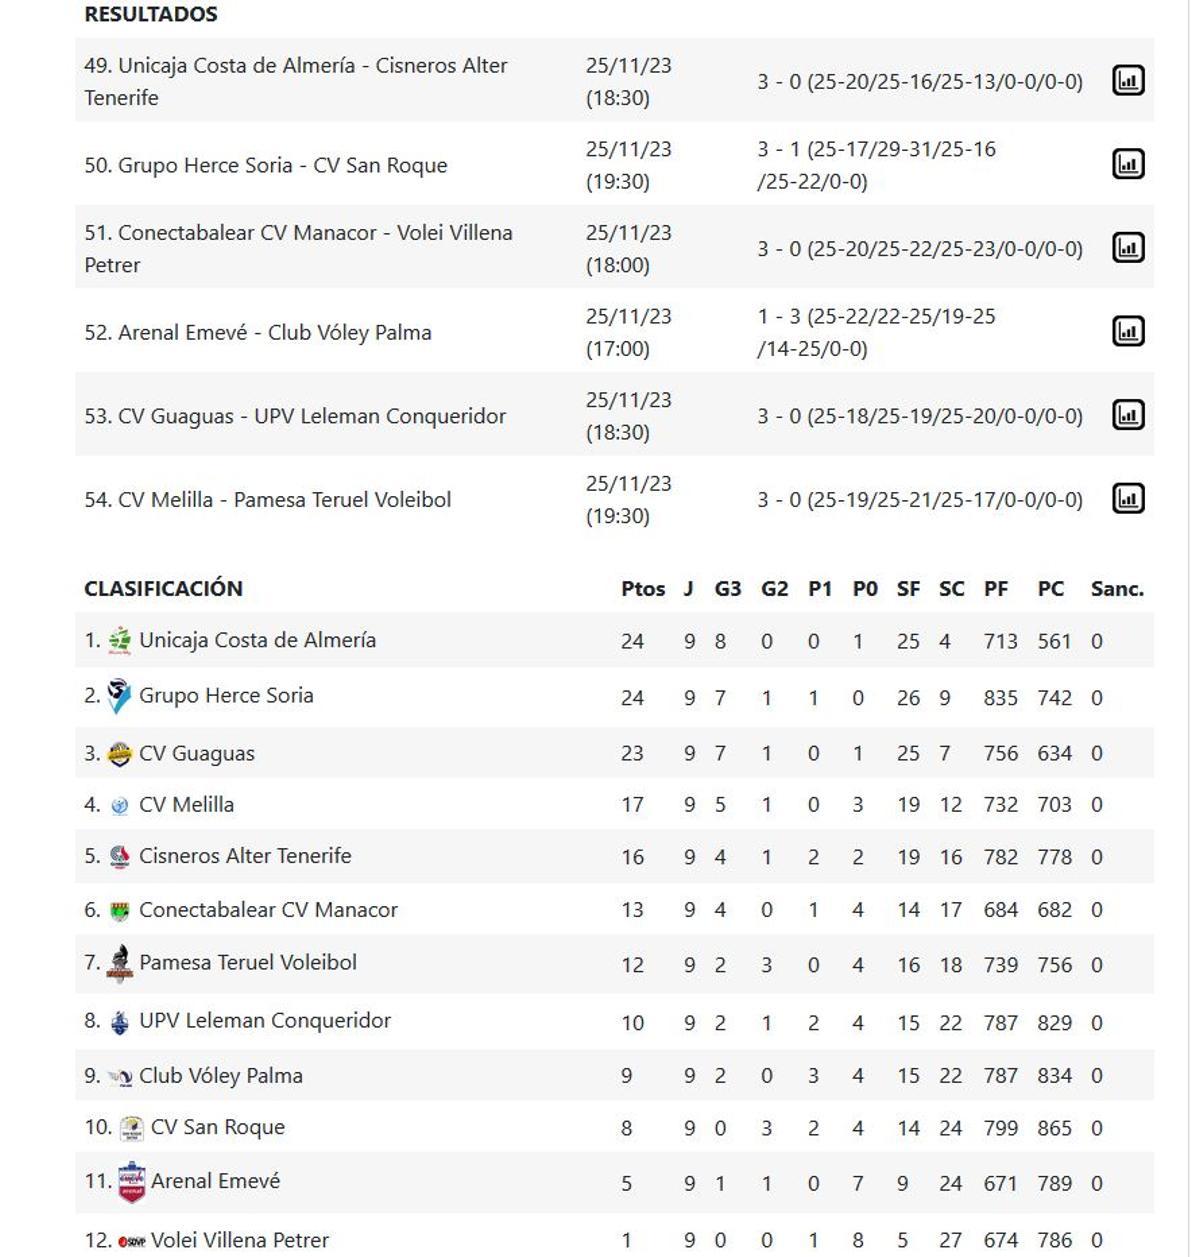Select the RESULTADOS heading

150,14
